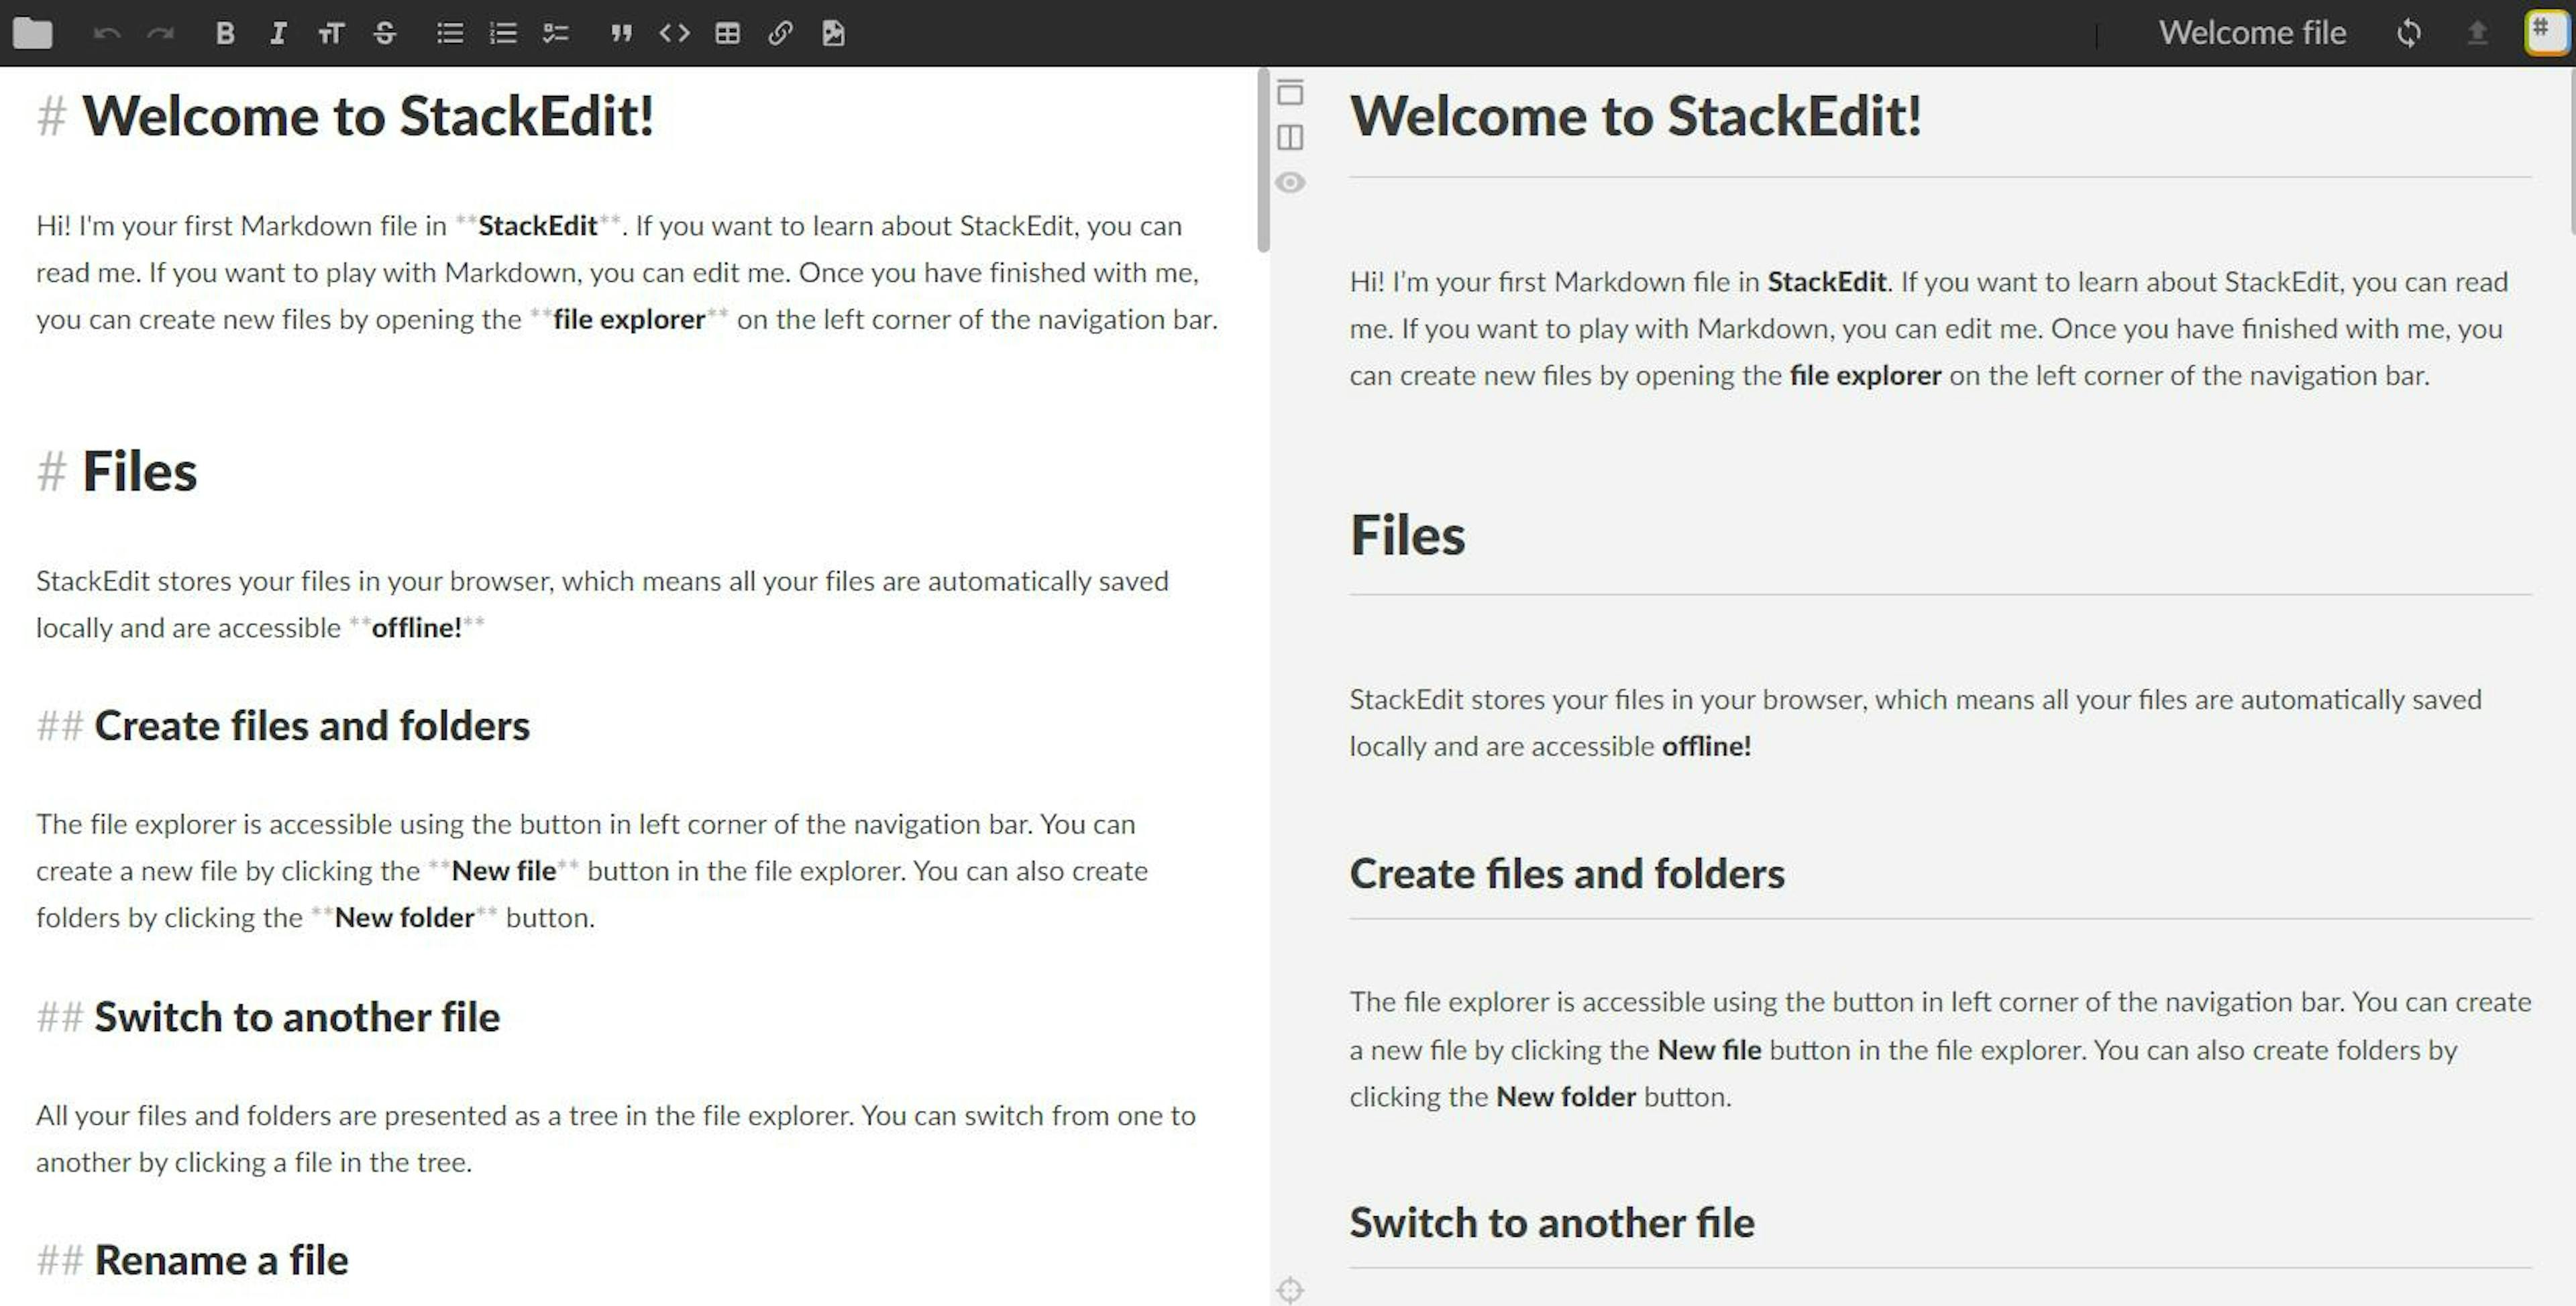Click the "Files" heading in editor
This screenshot has height=1306, width=2576.
(x=139, y=471)
